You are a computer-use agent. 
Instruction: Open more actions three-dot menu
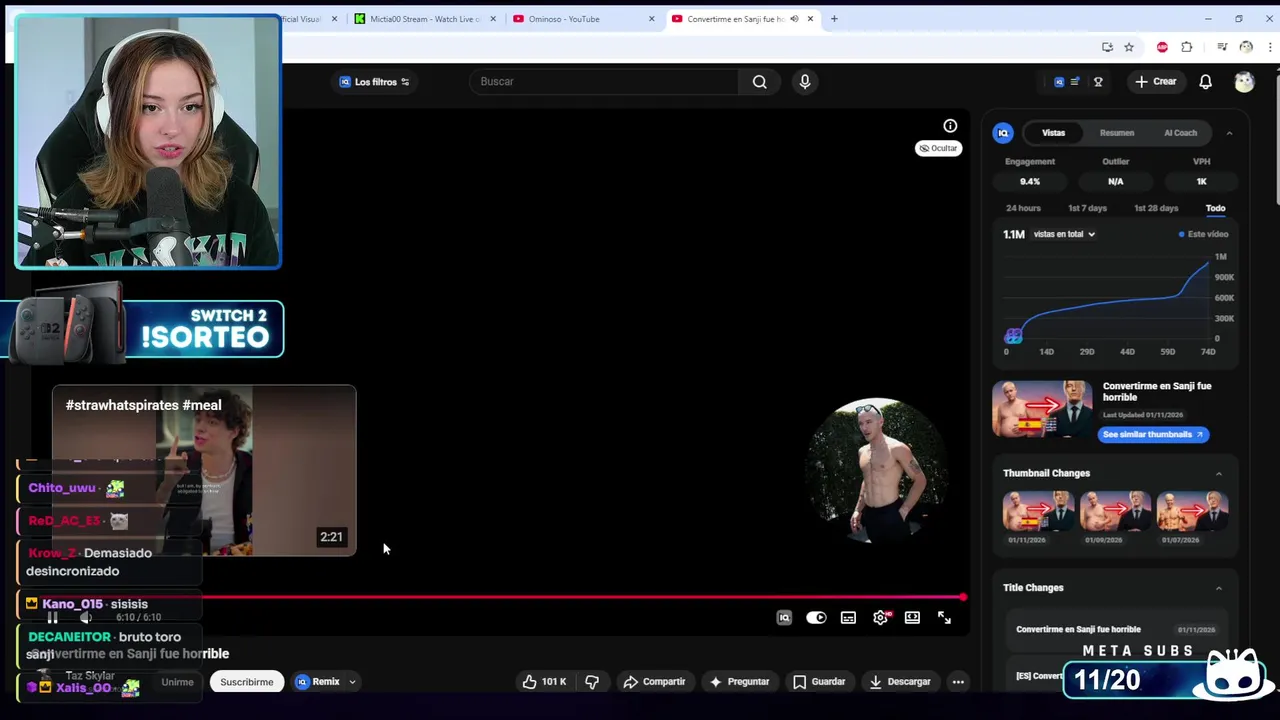(x=958, y=682)
